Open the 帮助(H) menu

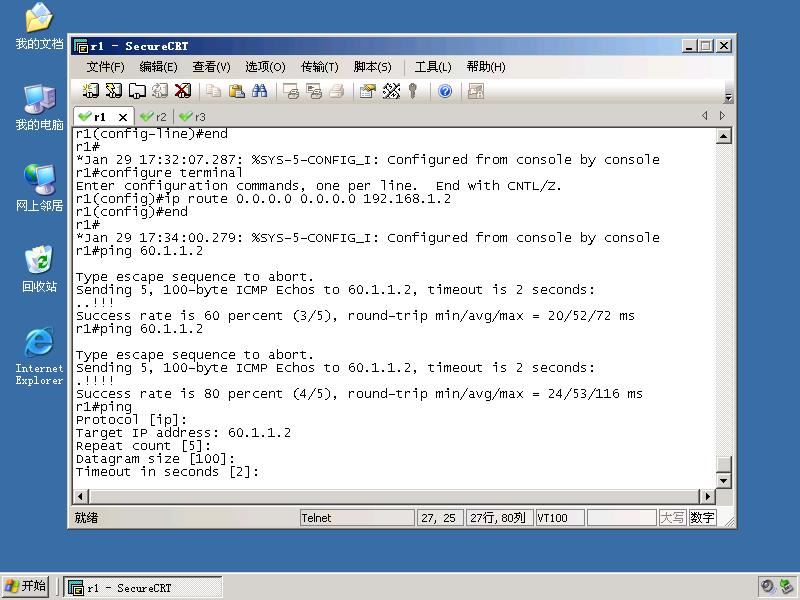point(486,67)
